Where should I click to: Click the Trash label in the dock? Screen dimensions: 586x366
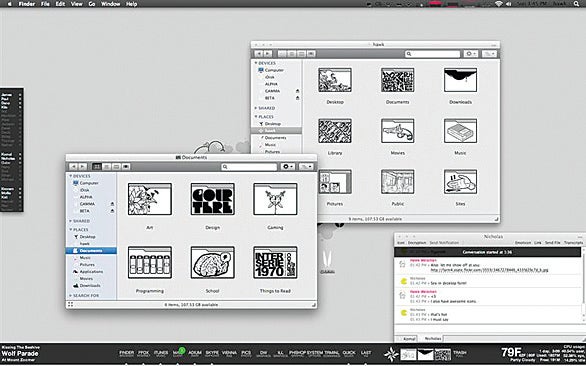[460, 353]
